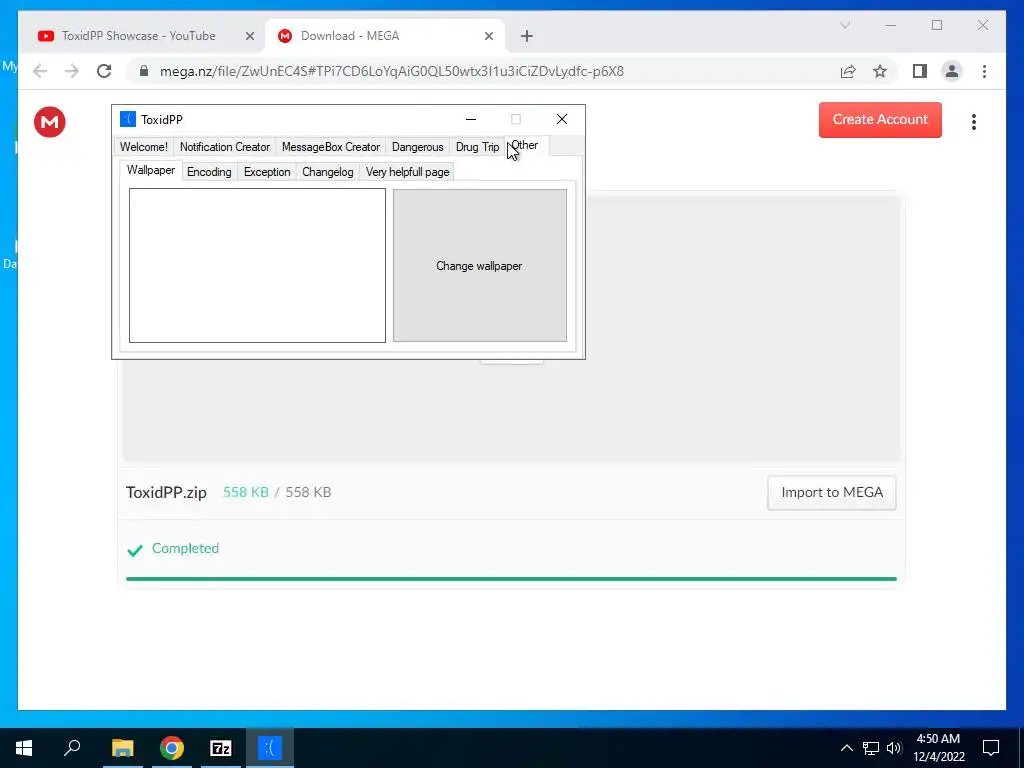This screenshot has width=1024, height=768.
Task: Open 7-Zip from the taskbar
Action: [221, 748]
